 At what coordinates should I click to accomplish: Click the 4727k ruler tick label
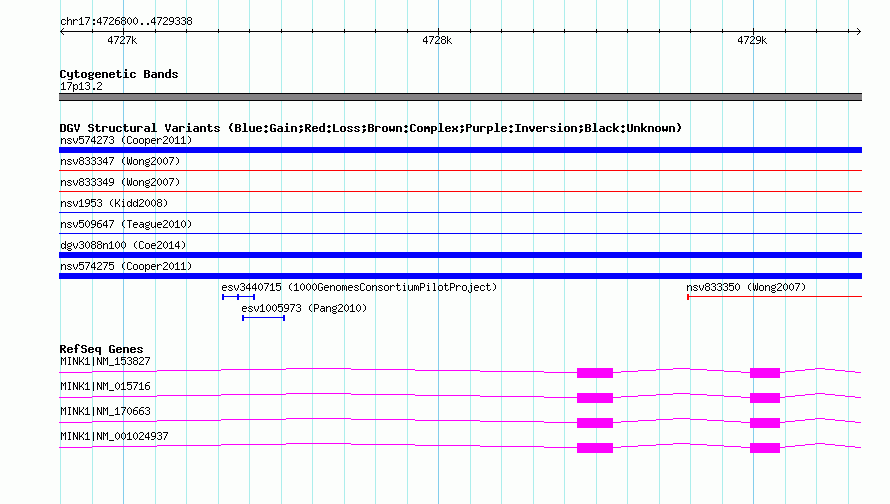(x=122, y=40)
